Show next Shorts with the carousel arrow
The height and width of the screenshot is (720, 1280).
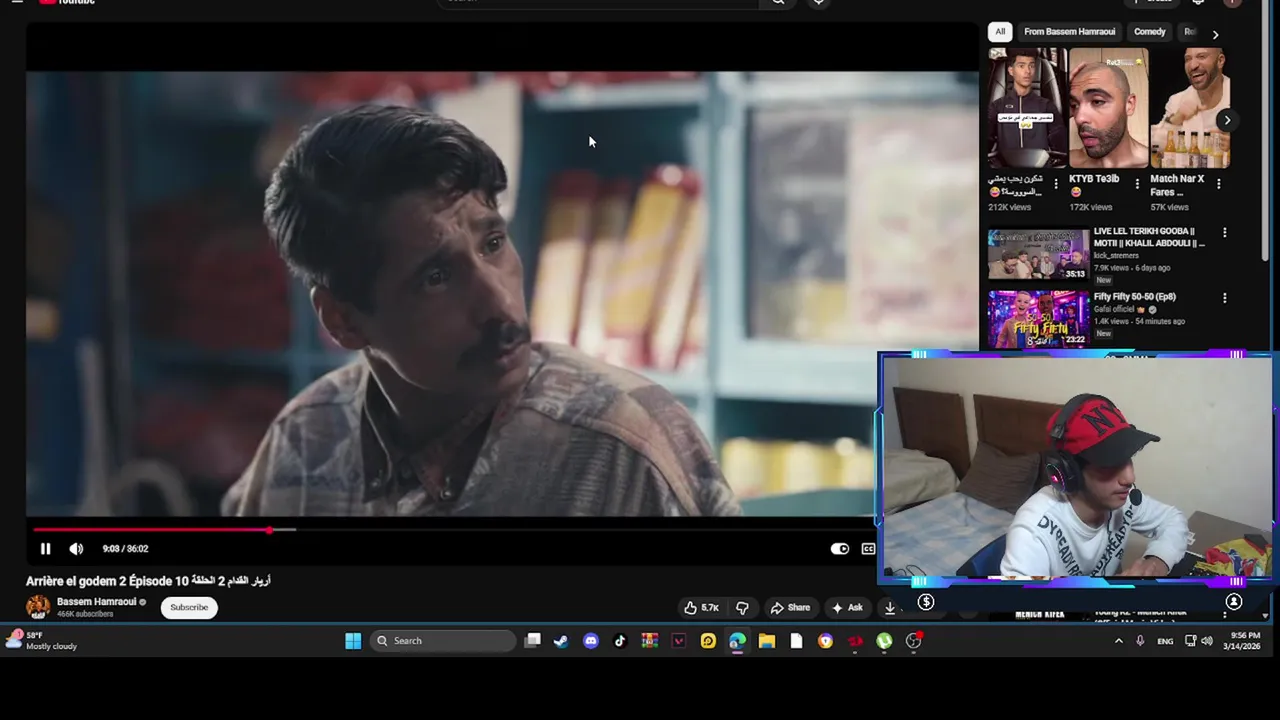(x=1227, y=120)
